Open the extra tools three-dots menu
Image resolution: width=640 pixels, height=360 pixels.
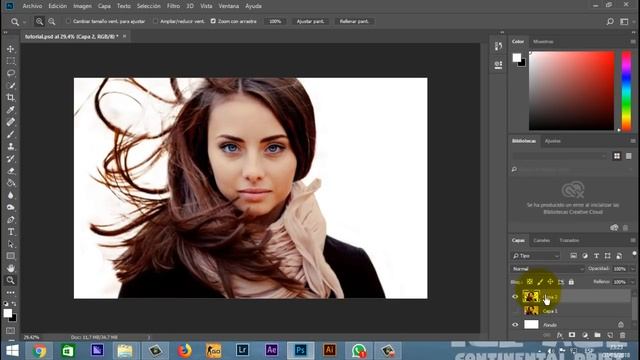pyautogui.click(x=11, y=293)
